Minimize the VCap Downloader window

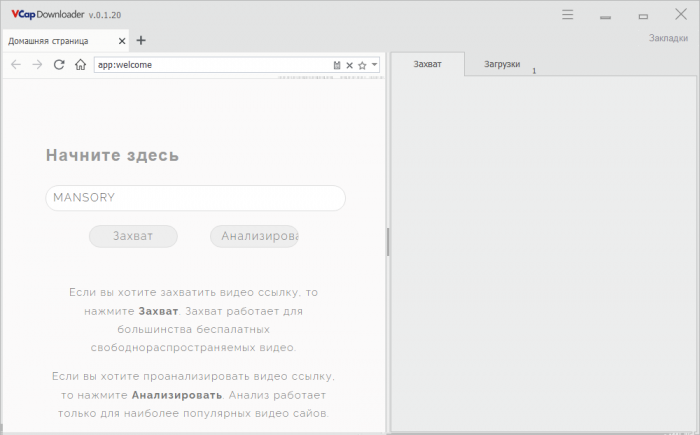[x=605, y=17]
